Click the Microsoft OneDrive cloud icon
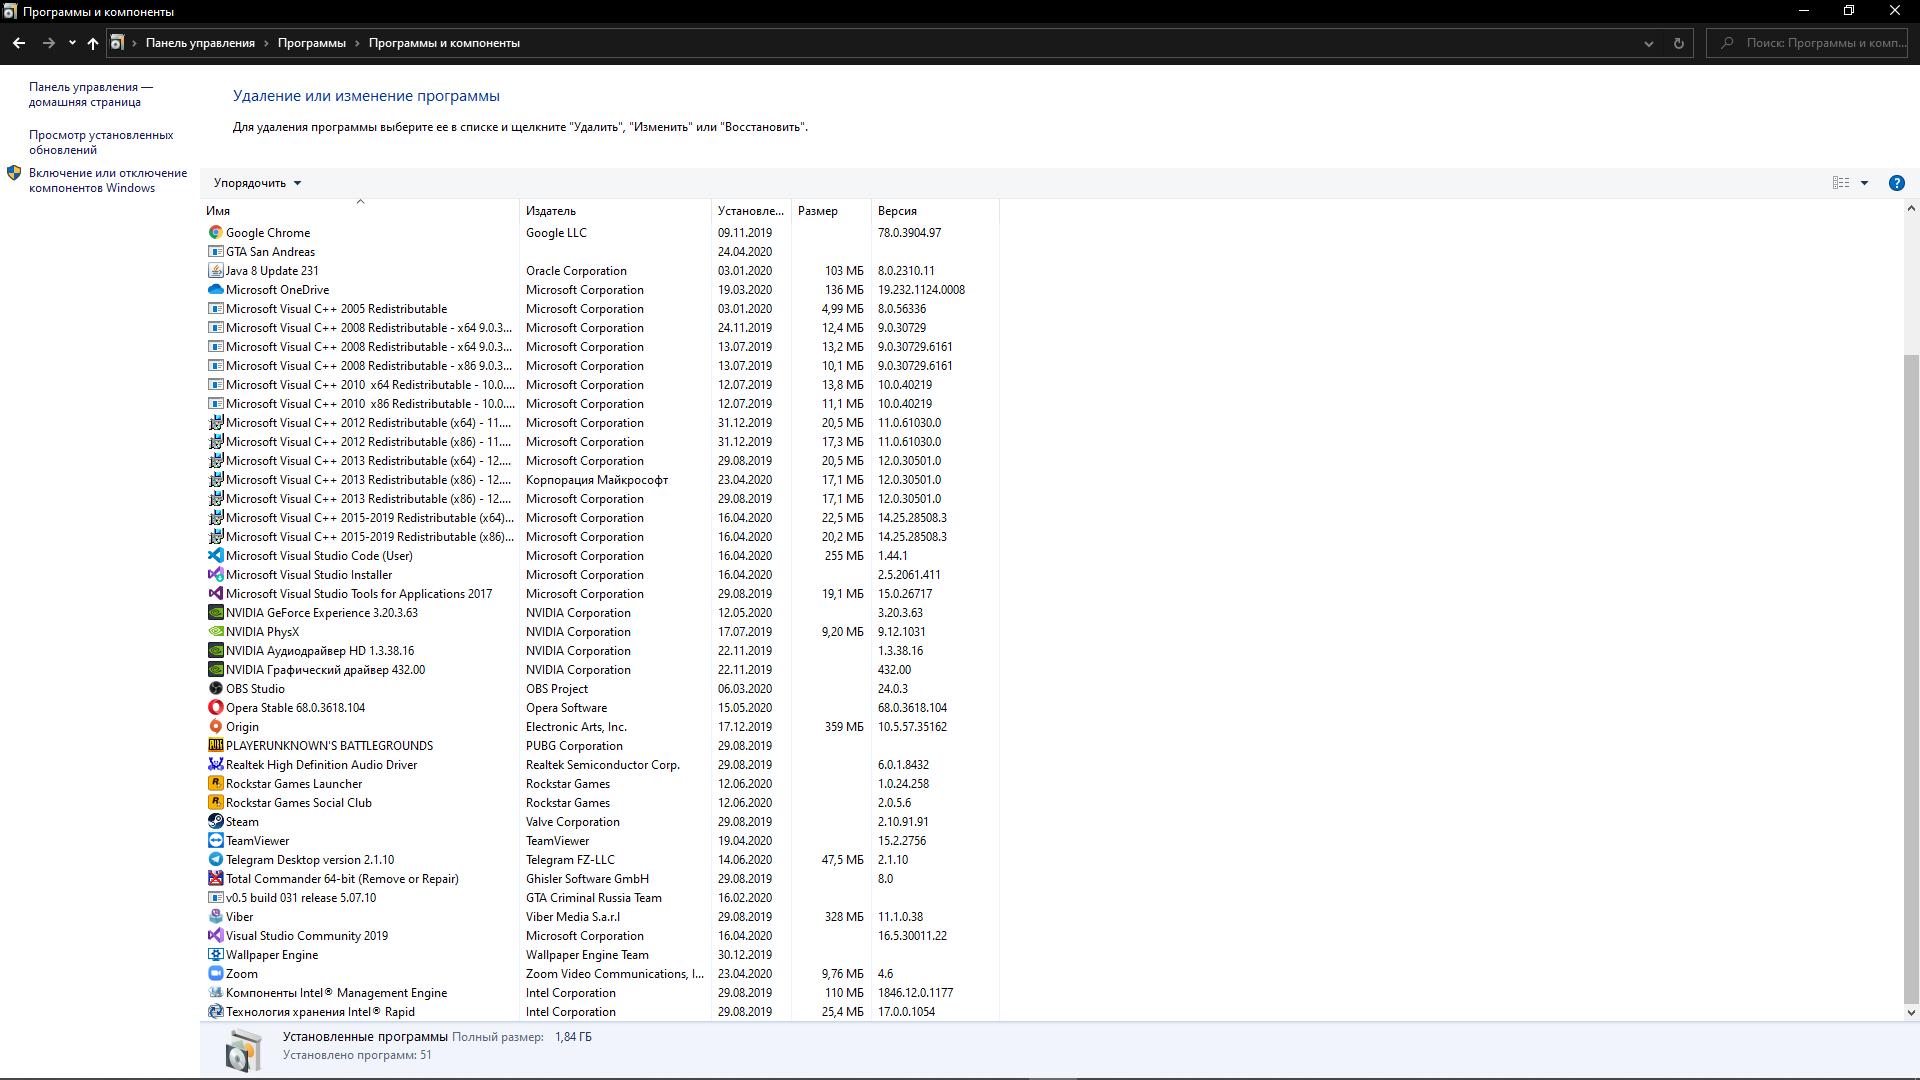Screen dimensions: 1920x1080 215,289
